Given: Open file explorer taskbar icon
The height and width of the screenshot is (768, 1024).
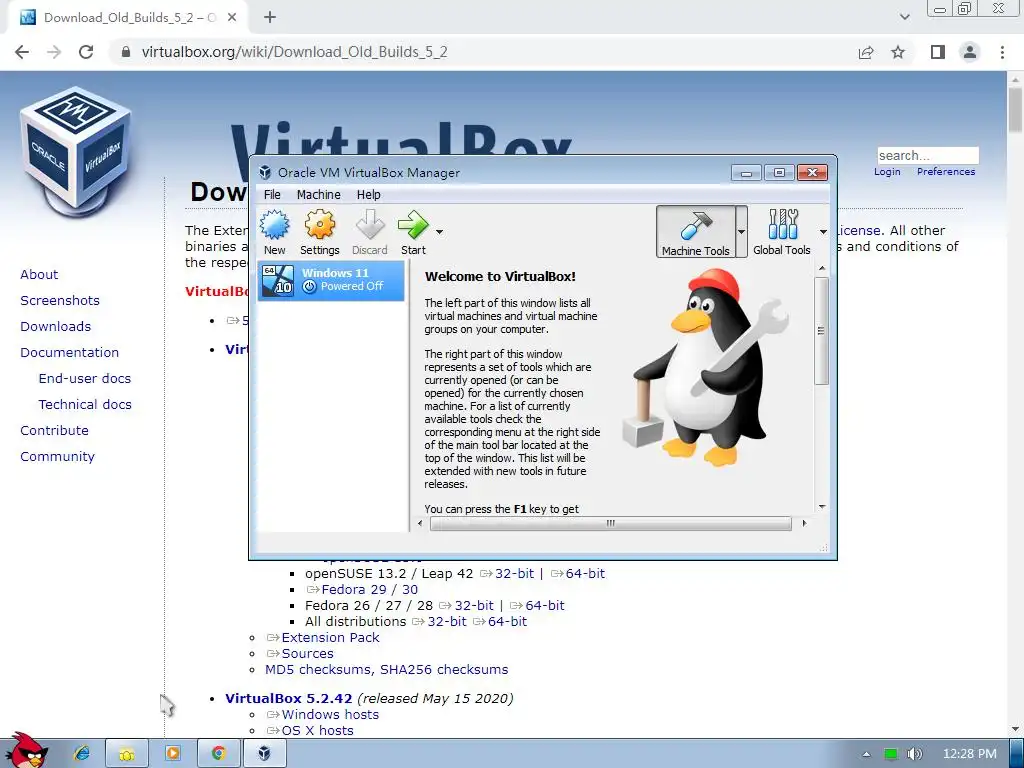Looking at the screenshot, I should (x=127, y=754).
